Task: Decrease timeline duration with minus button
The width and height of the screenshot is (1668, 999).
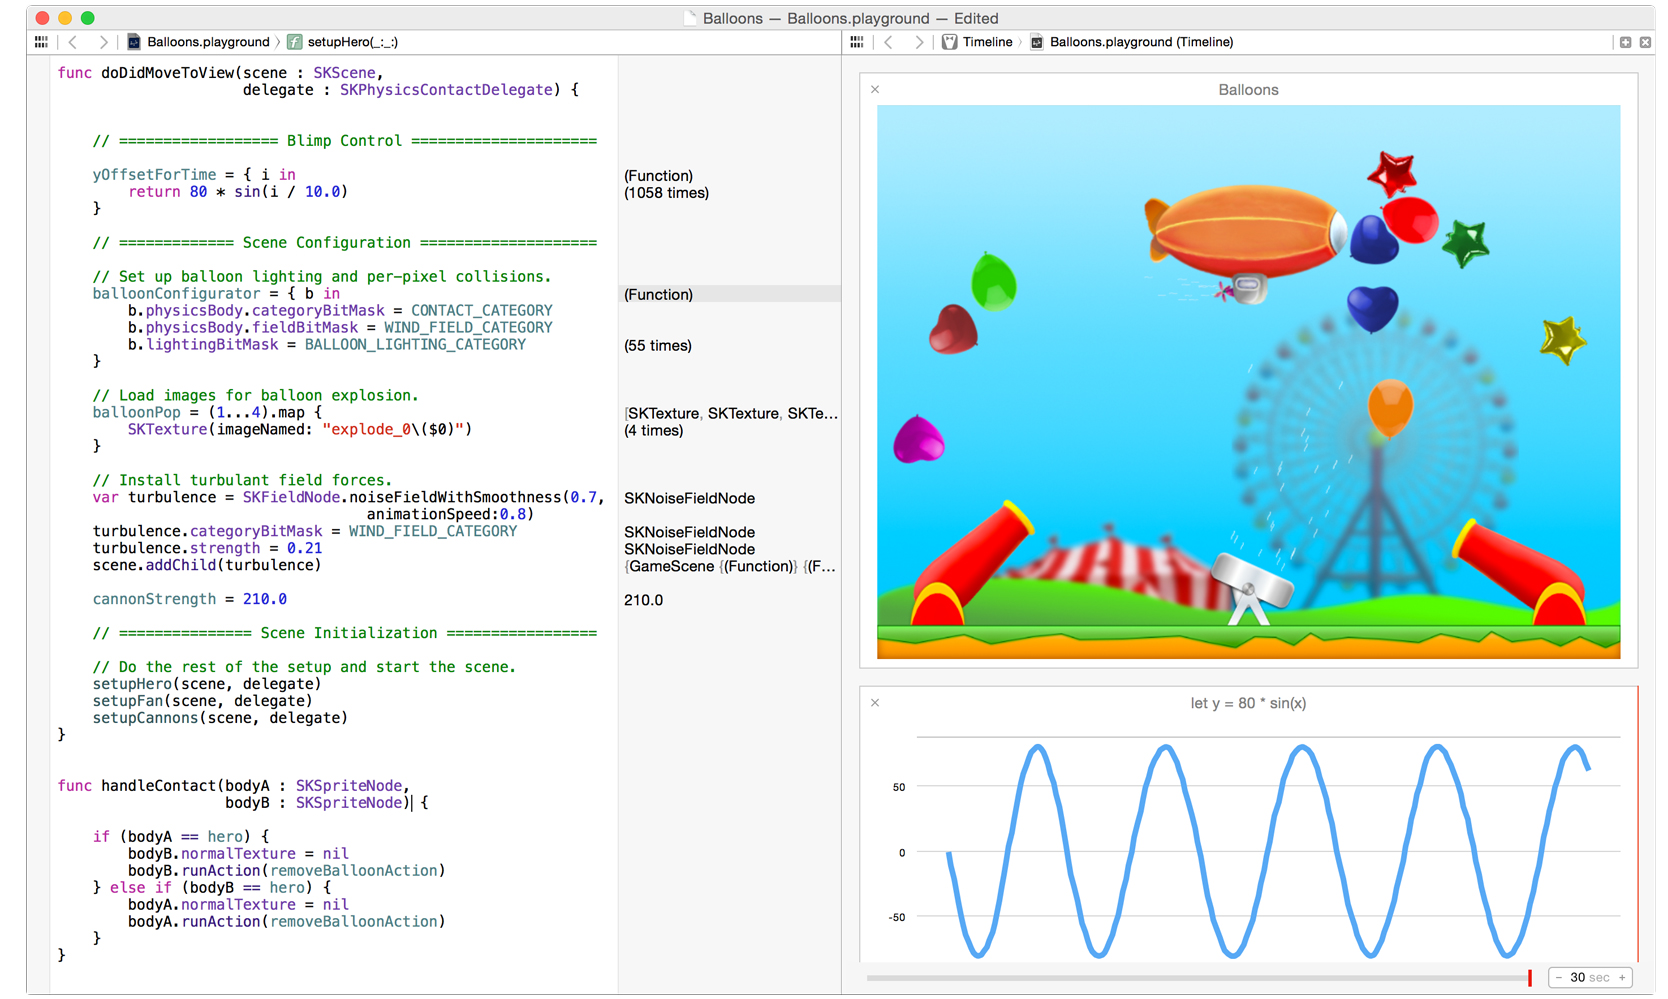Action: click(1559, 978)
